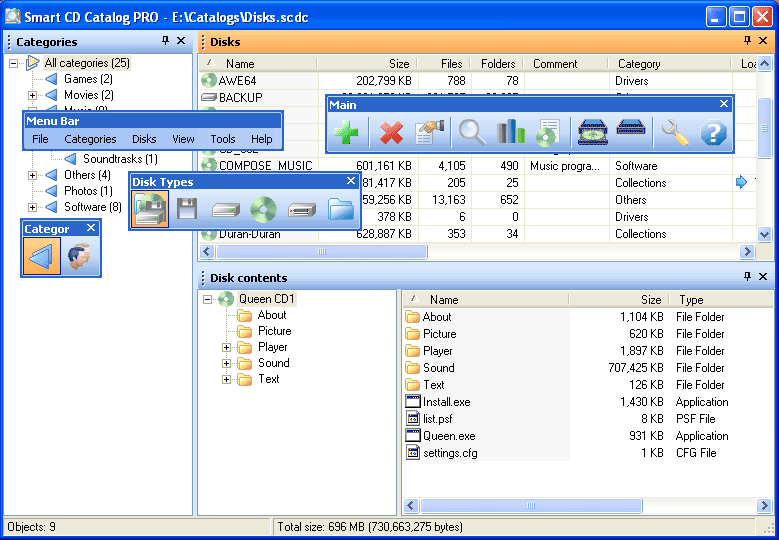Click the green plus Add disk icon
This screenshot has height=540, width=779.
346,132
